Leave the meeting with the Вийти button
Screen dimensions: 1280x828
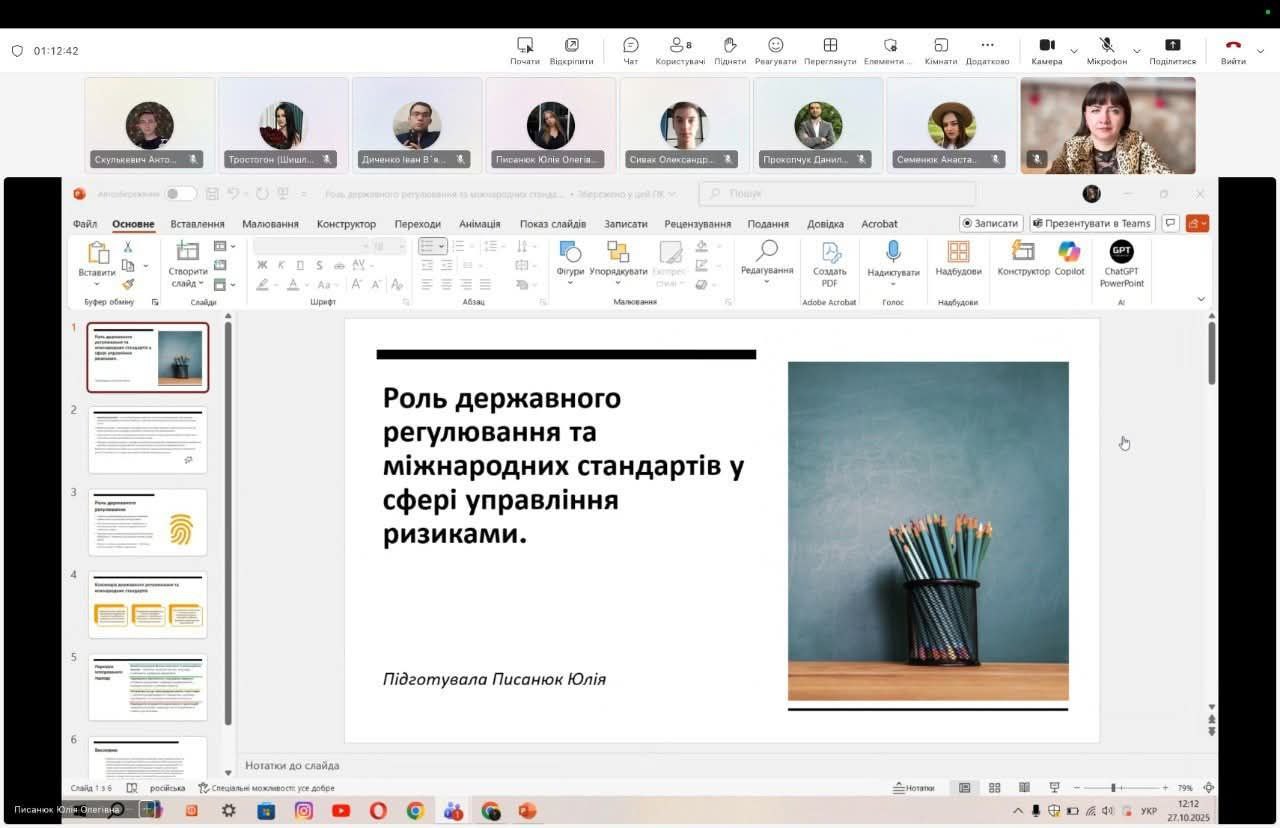point(1233,46)
